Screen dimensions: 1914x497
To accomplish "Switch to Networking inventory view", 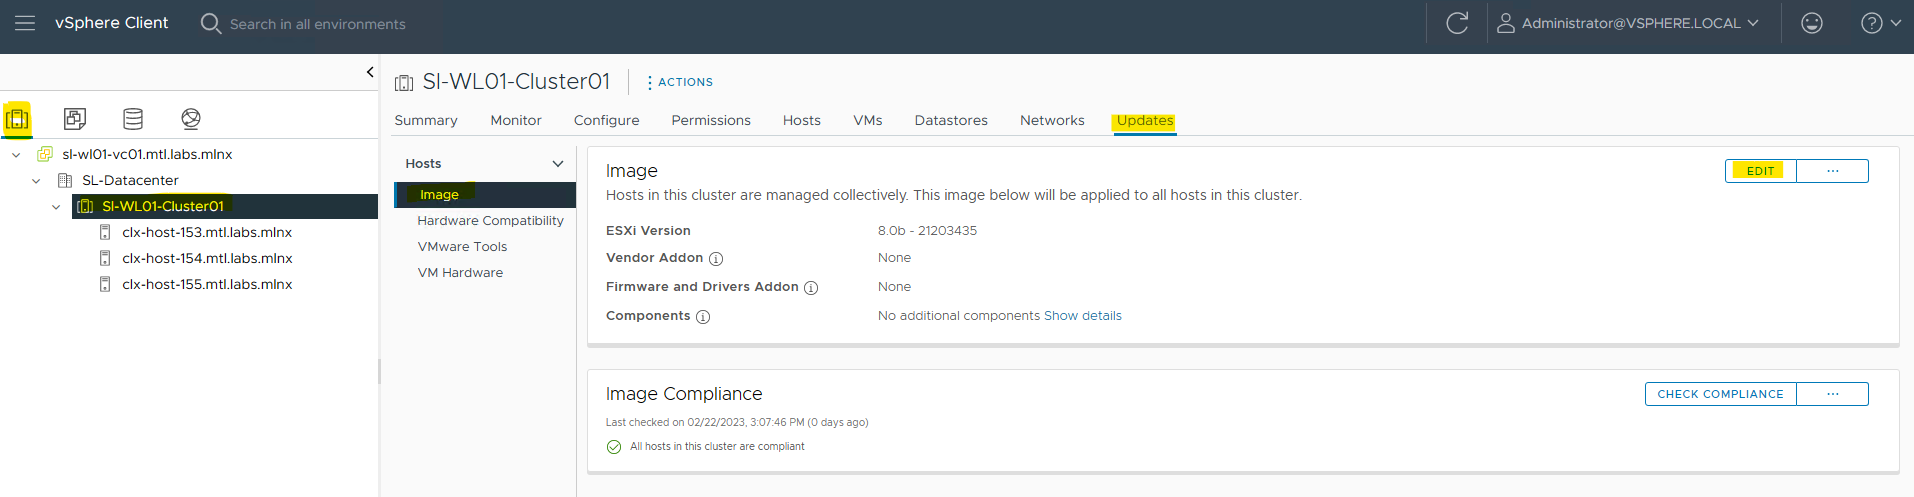I will click(191, 119).
